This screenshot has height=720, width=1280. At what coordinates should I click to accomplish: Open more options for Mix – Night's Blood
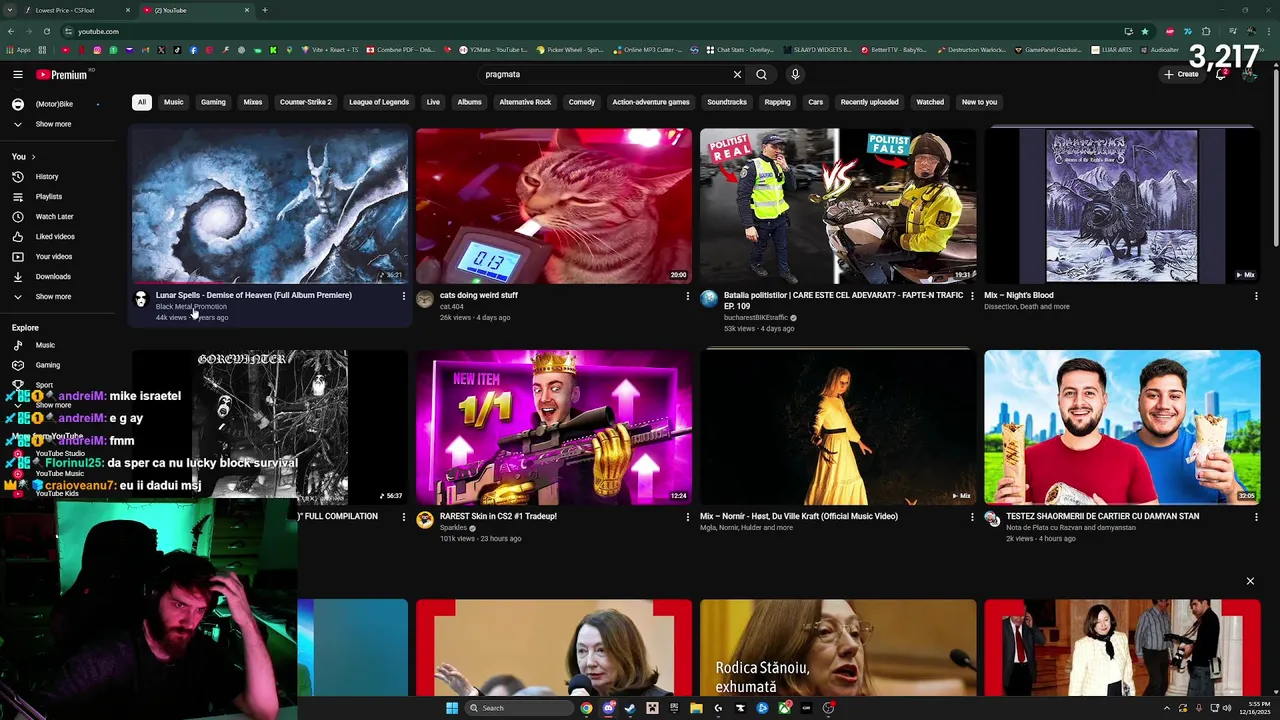[x=1256, y=296]
